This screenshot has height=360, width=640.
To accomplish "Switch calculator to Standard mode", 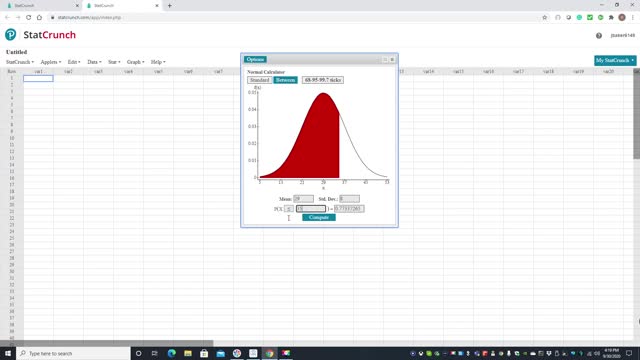I will pos(260,80).
